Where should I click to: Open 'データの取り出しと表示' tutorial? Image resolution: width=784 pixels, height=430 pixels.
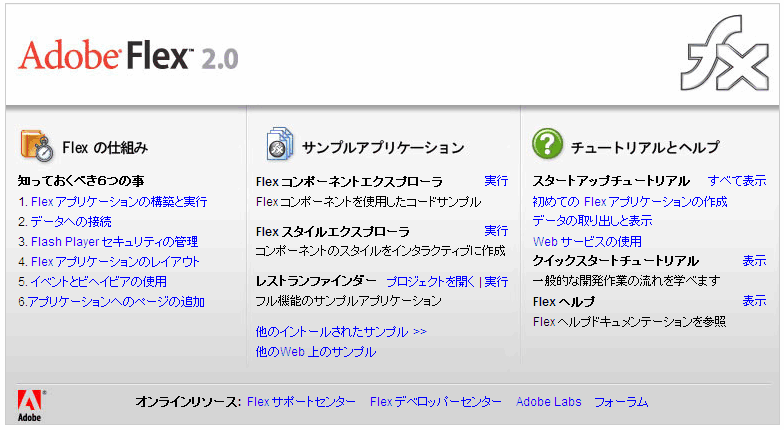coord(592,220)
